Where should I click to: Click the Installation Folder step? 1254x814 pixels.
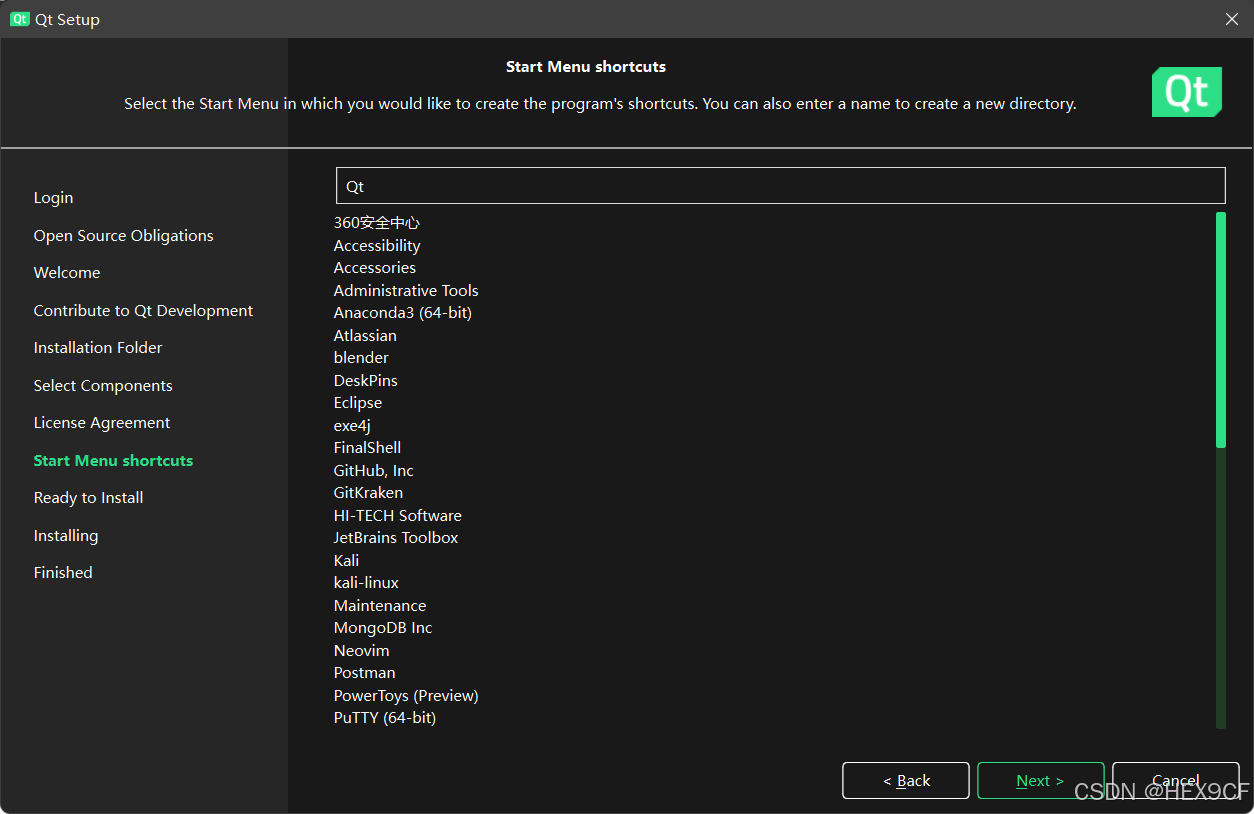point(98,348)
